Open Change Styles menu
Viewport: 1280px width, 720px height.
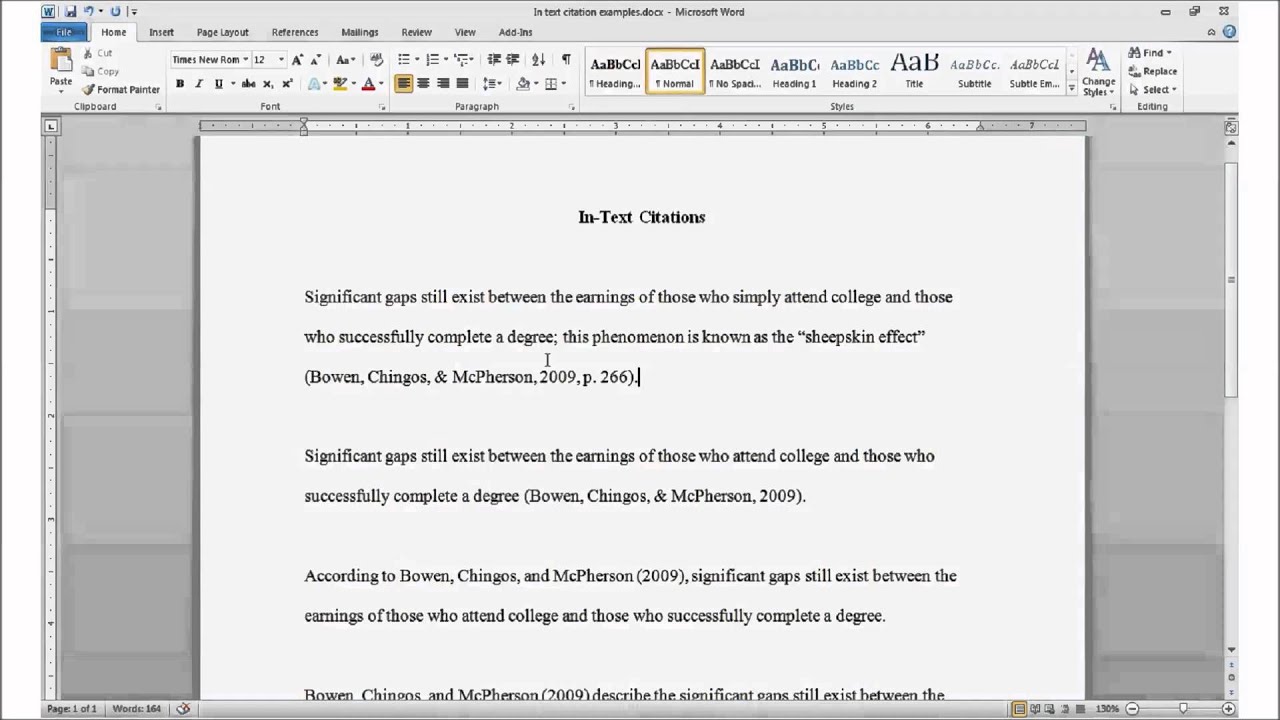pyautogui.click(x=1098, y=72)
